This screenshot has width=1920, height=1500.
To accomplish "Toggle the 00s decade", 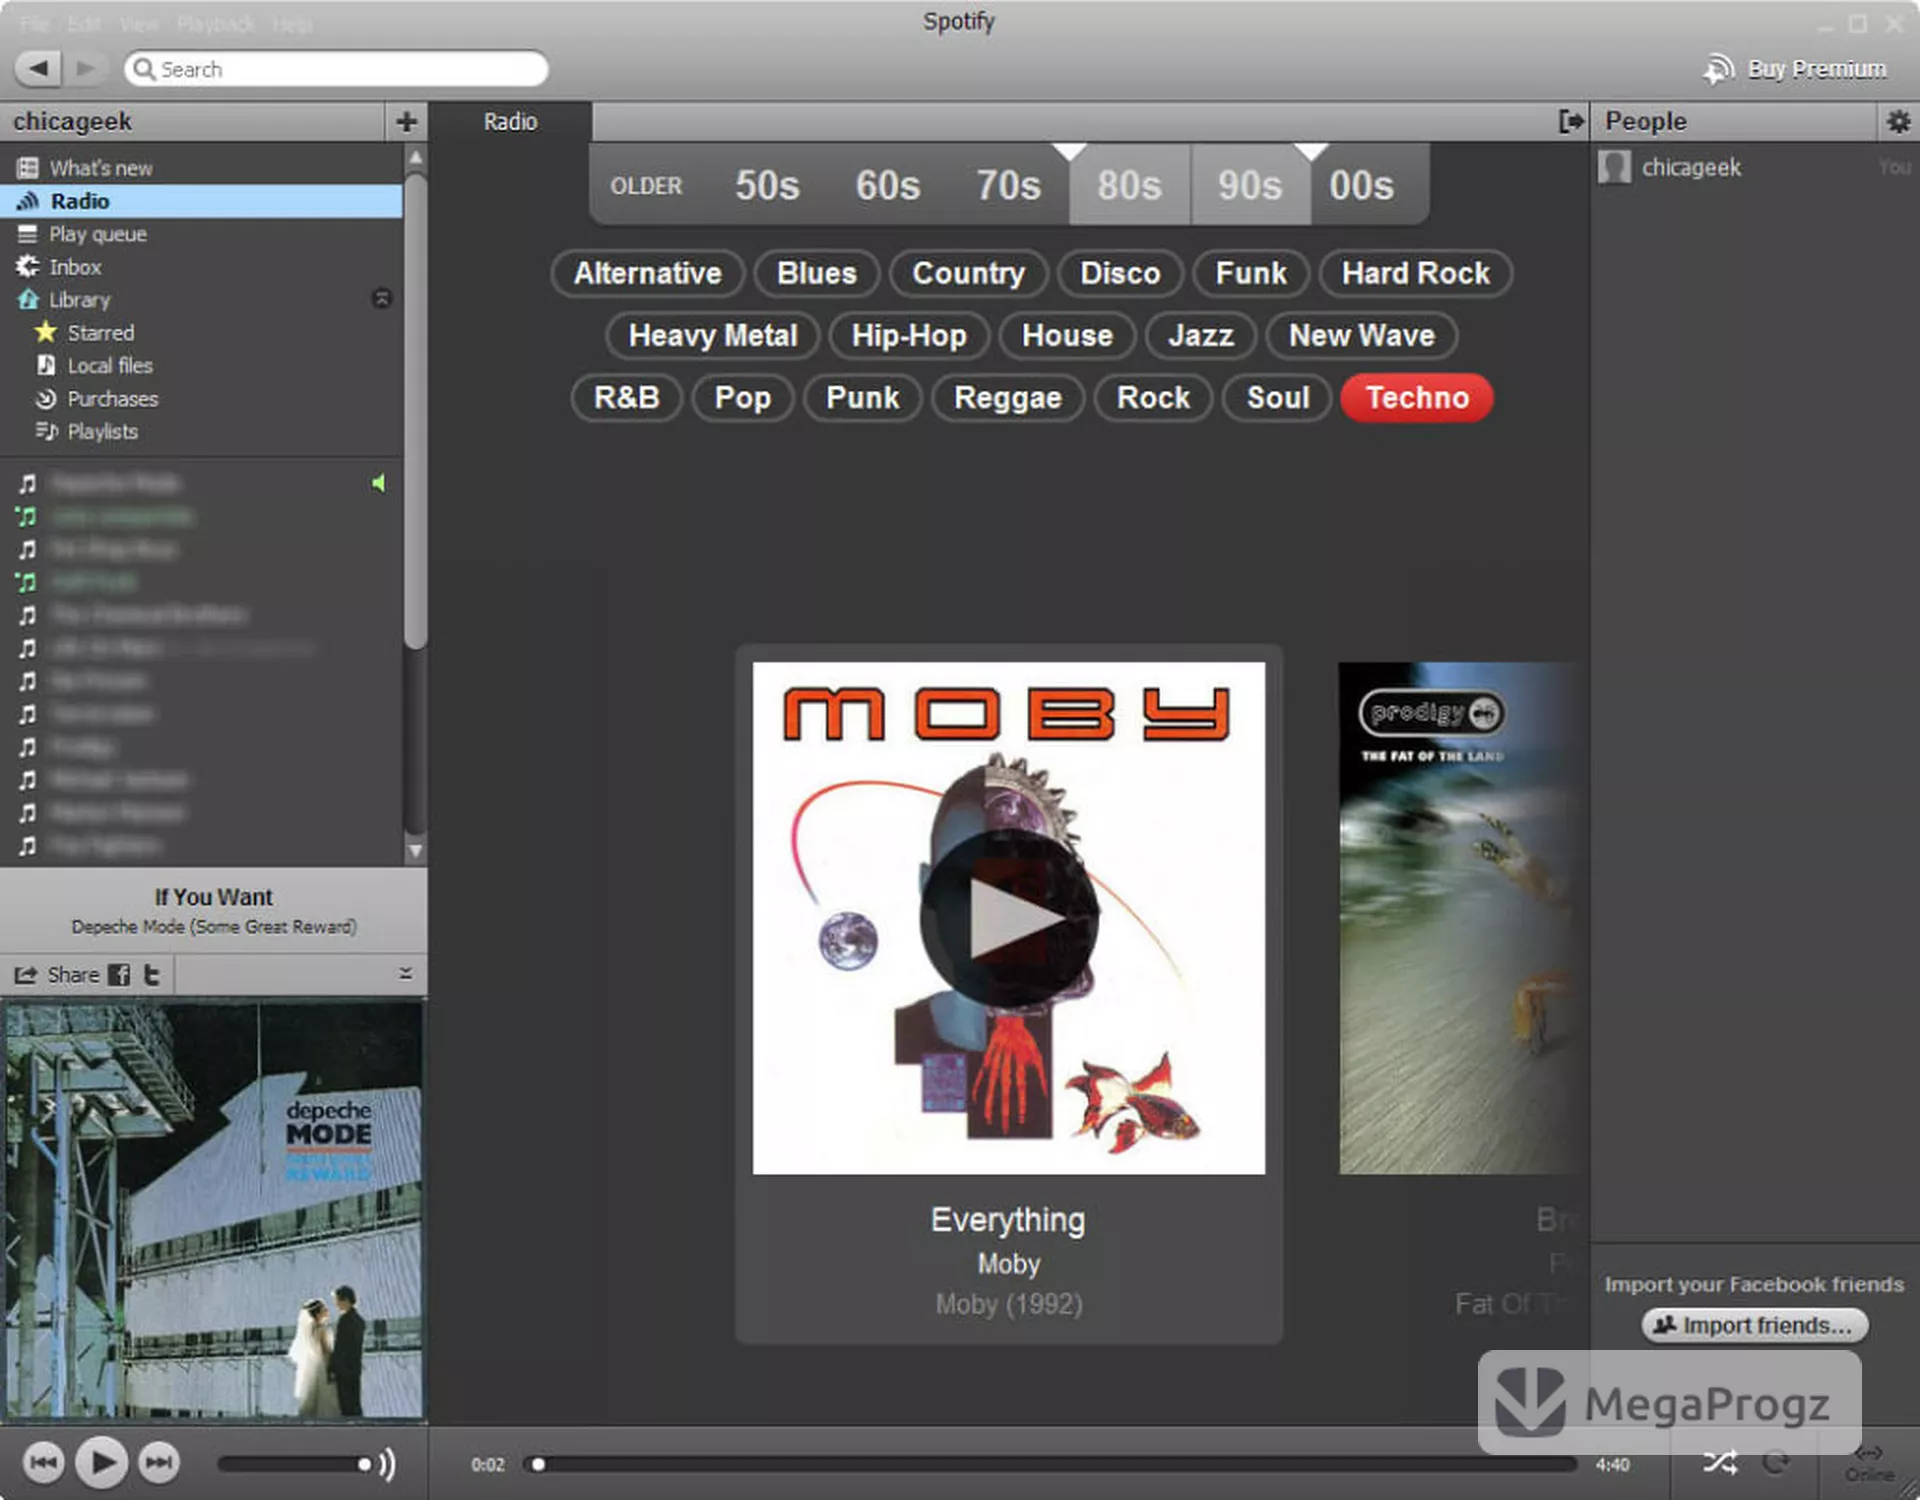I will pyautogui.click(x=1362, y=186).
